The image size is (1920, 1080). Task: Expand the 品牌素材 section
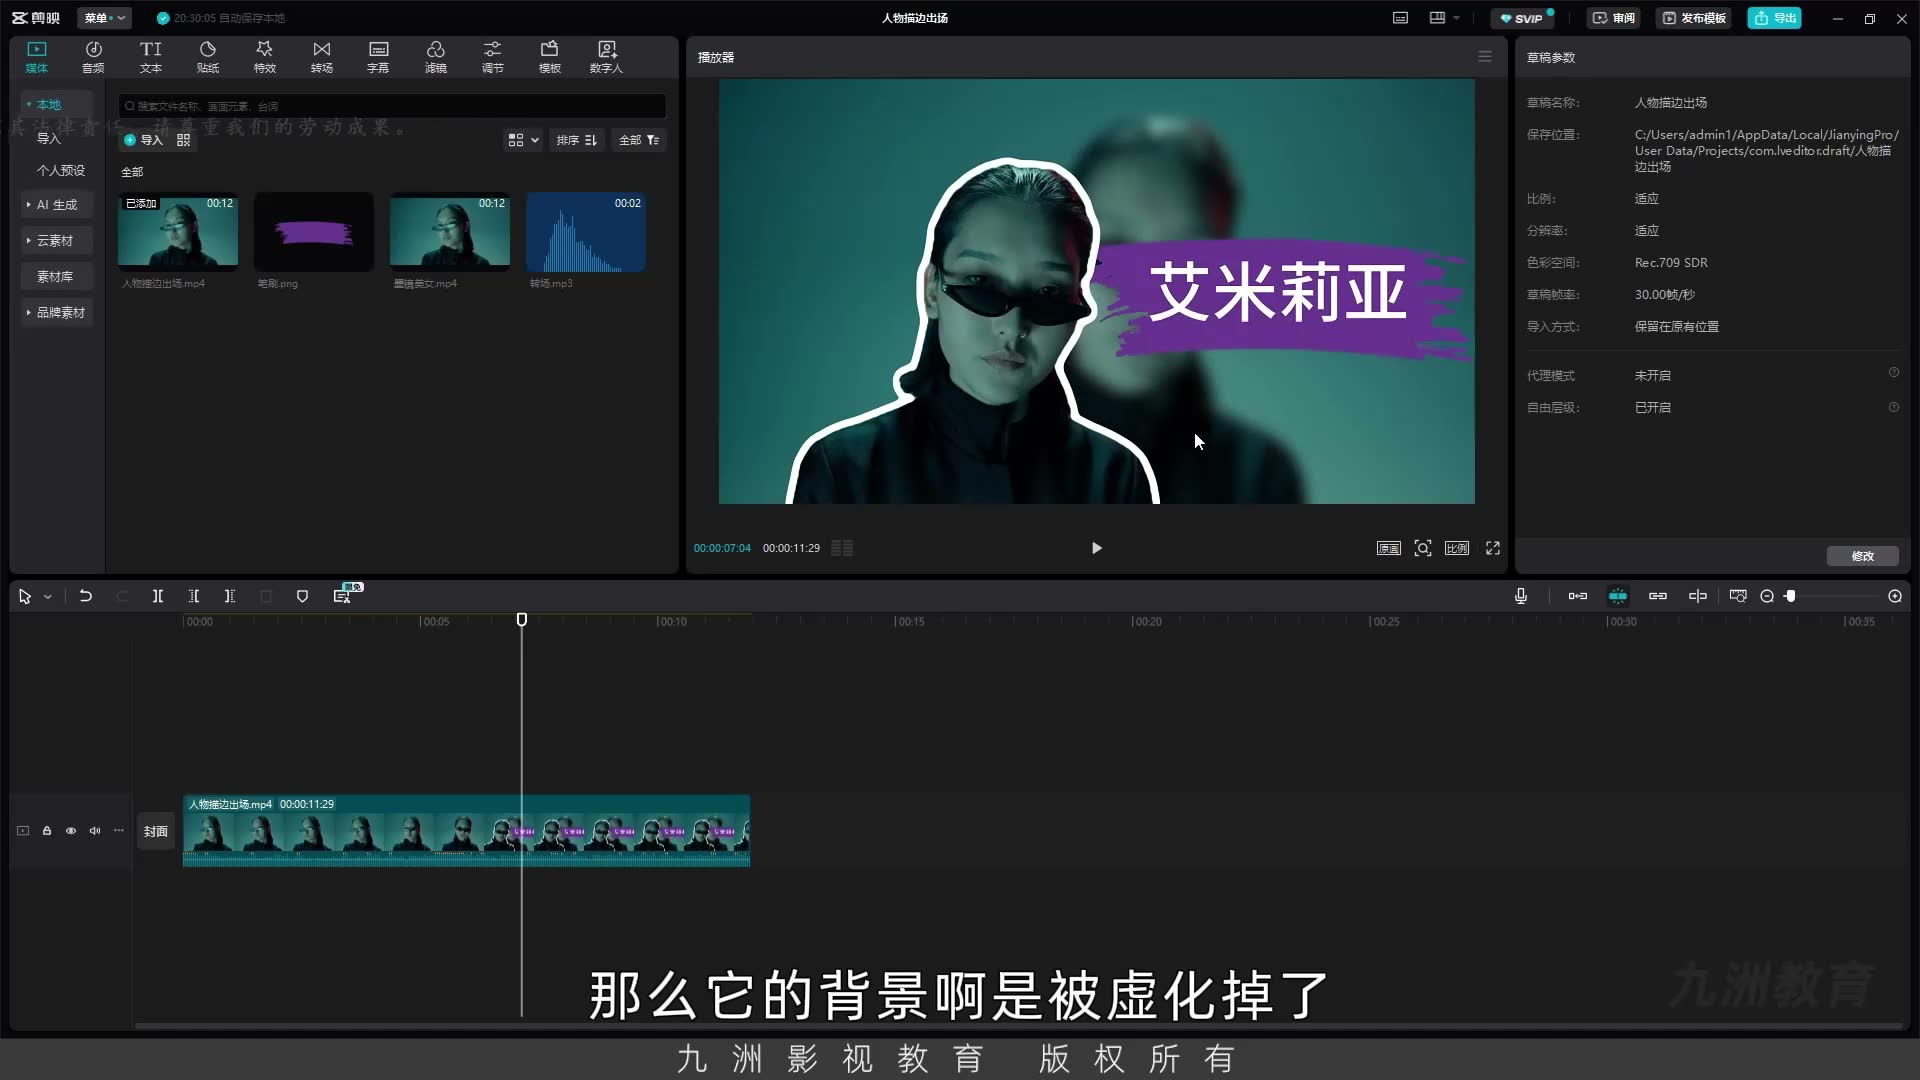(57, 313)
